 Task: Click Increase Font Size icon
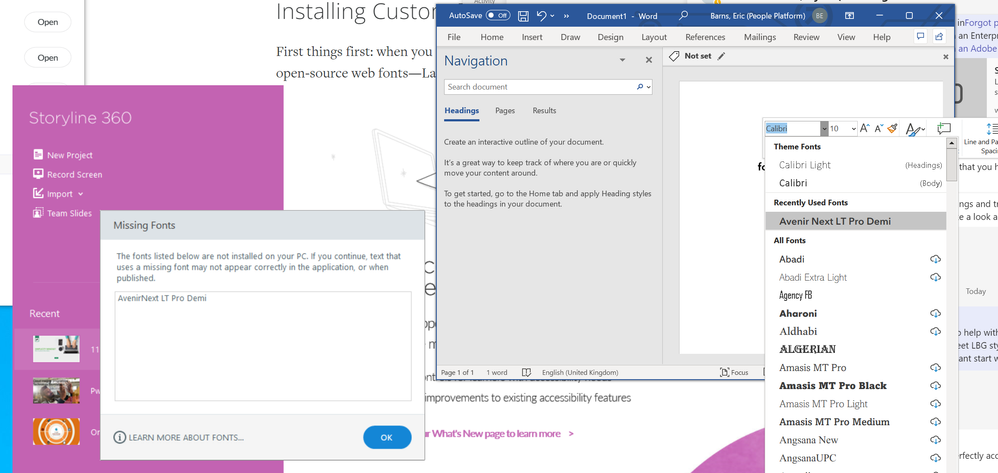(x=864, y=128)
